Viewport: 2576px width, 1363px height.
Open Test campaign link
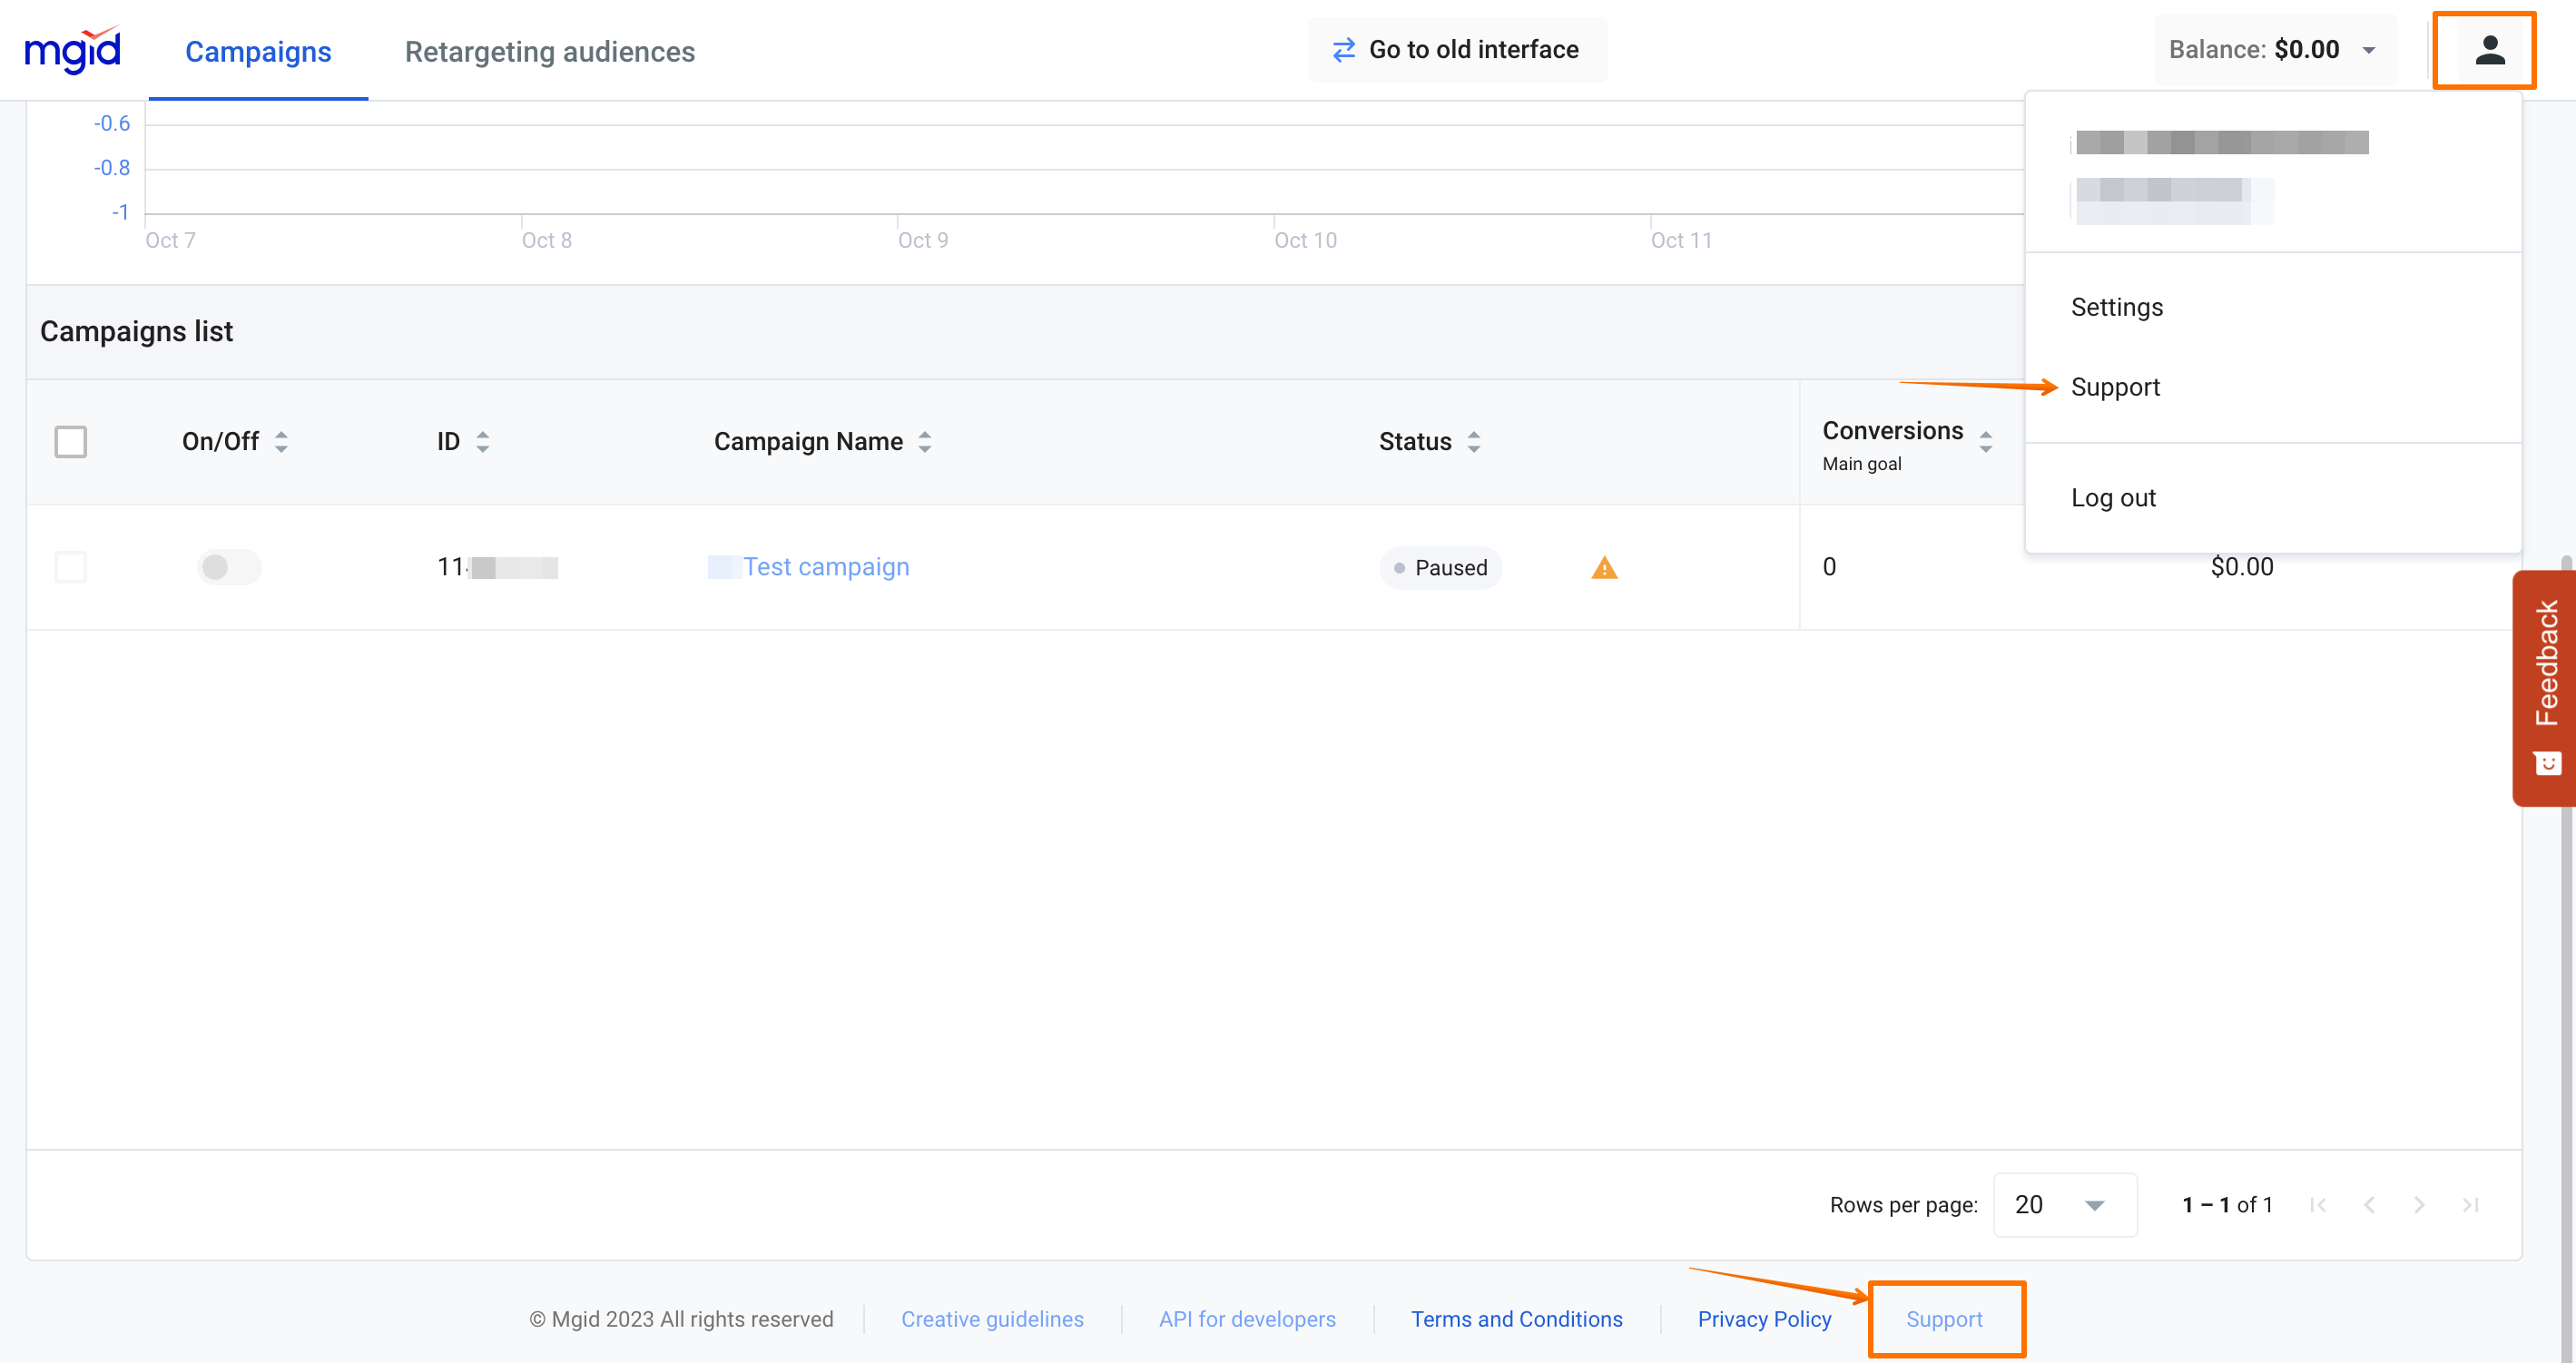(x=825, y=567)
